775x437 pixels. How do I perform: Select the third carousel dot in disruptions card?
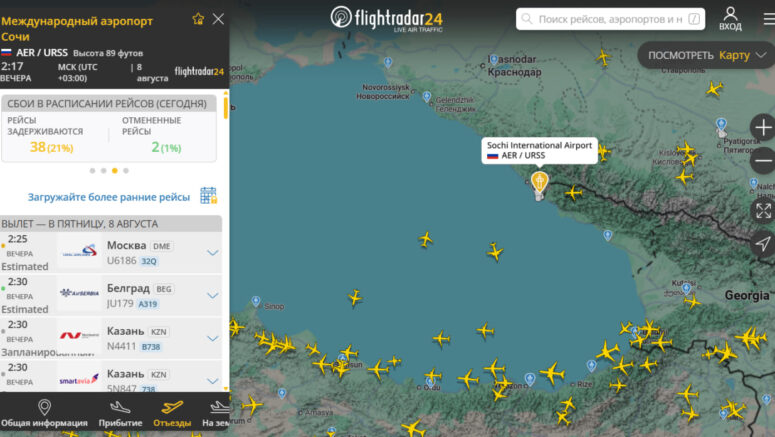click(x=115, y=171)
